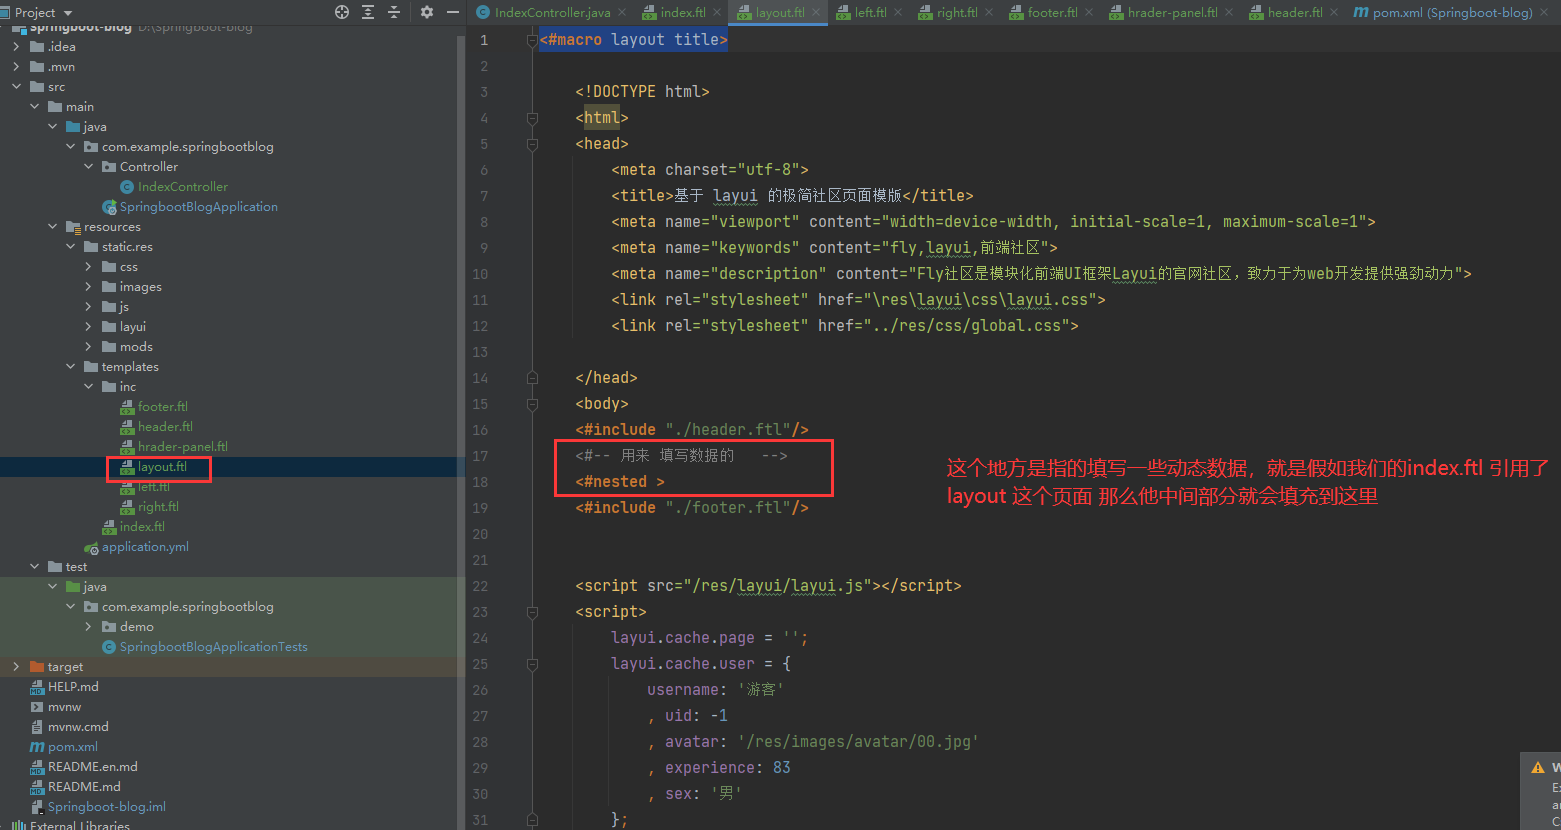Collapse the Controller package
The width and height of the screenshot is (1561, 830).
click(88, 166)
